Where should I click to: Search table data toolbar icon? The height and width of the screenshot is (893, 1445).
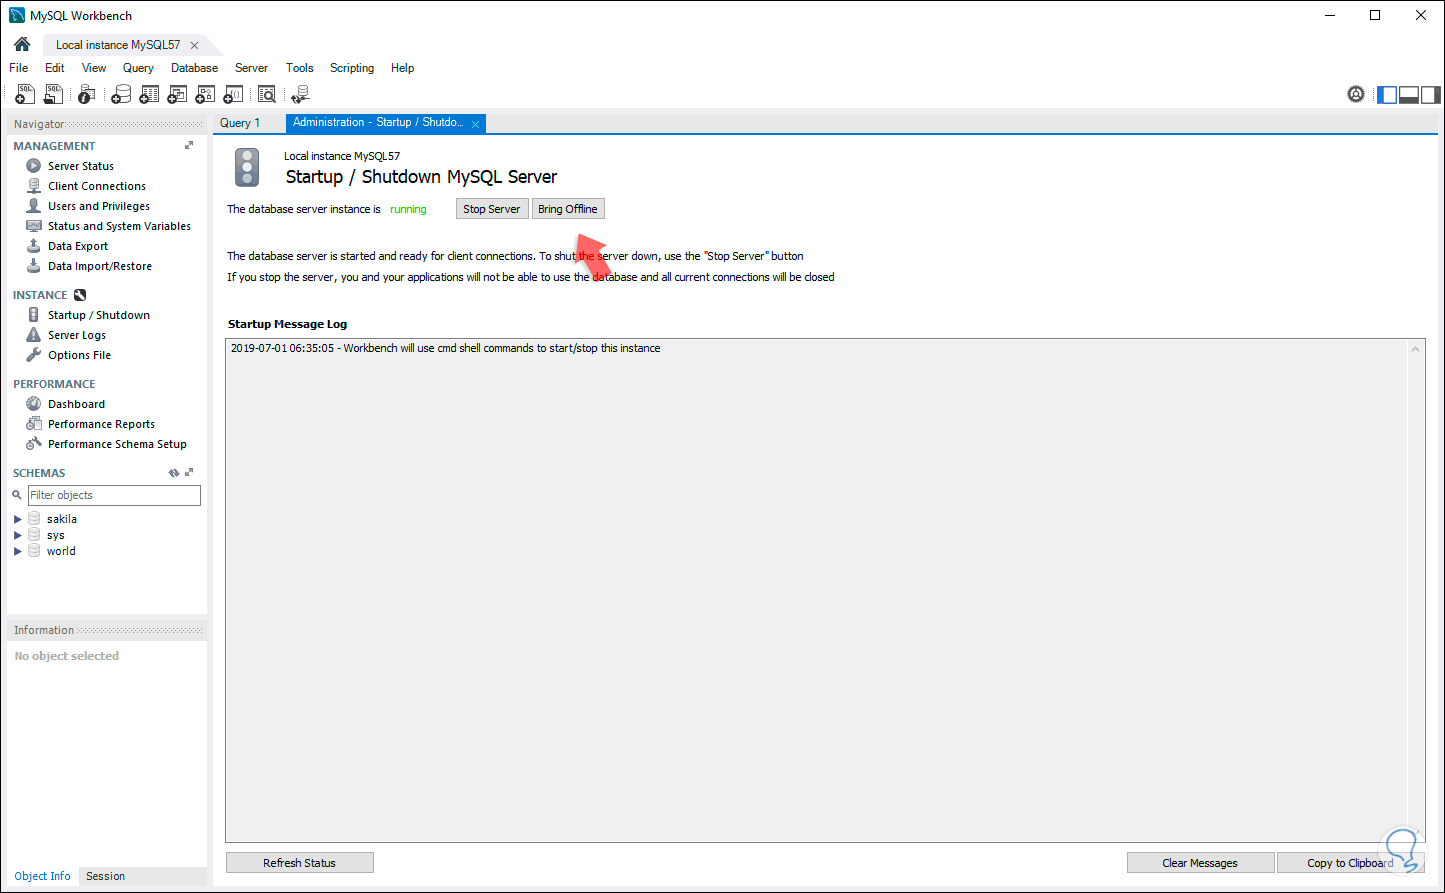267,94
